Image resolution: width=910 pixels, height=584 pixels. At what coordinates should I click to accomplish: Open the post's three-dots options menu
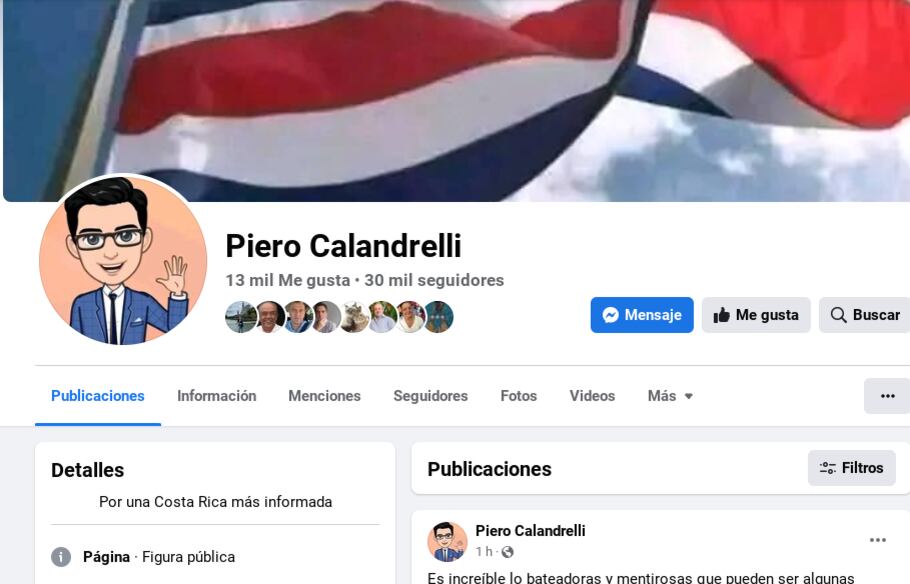point(878,540)
